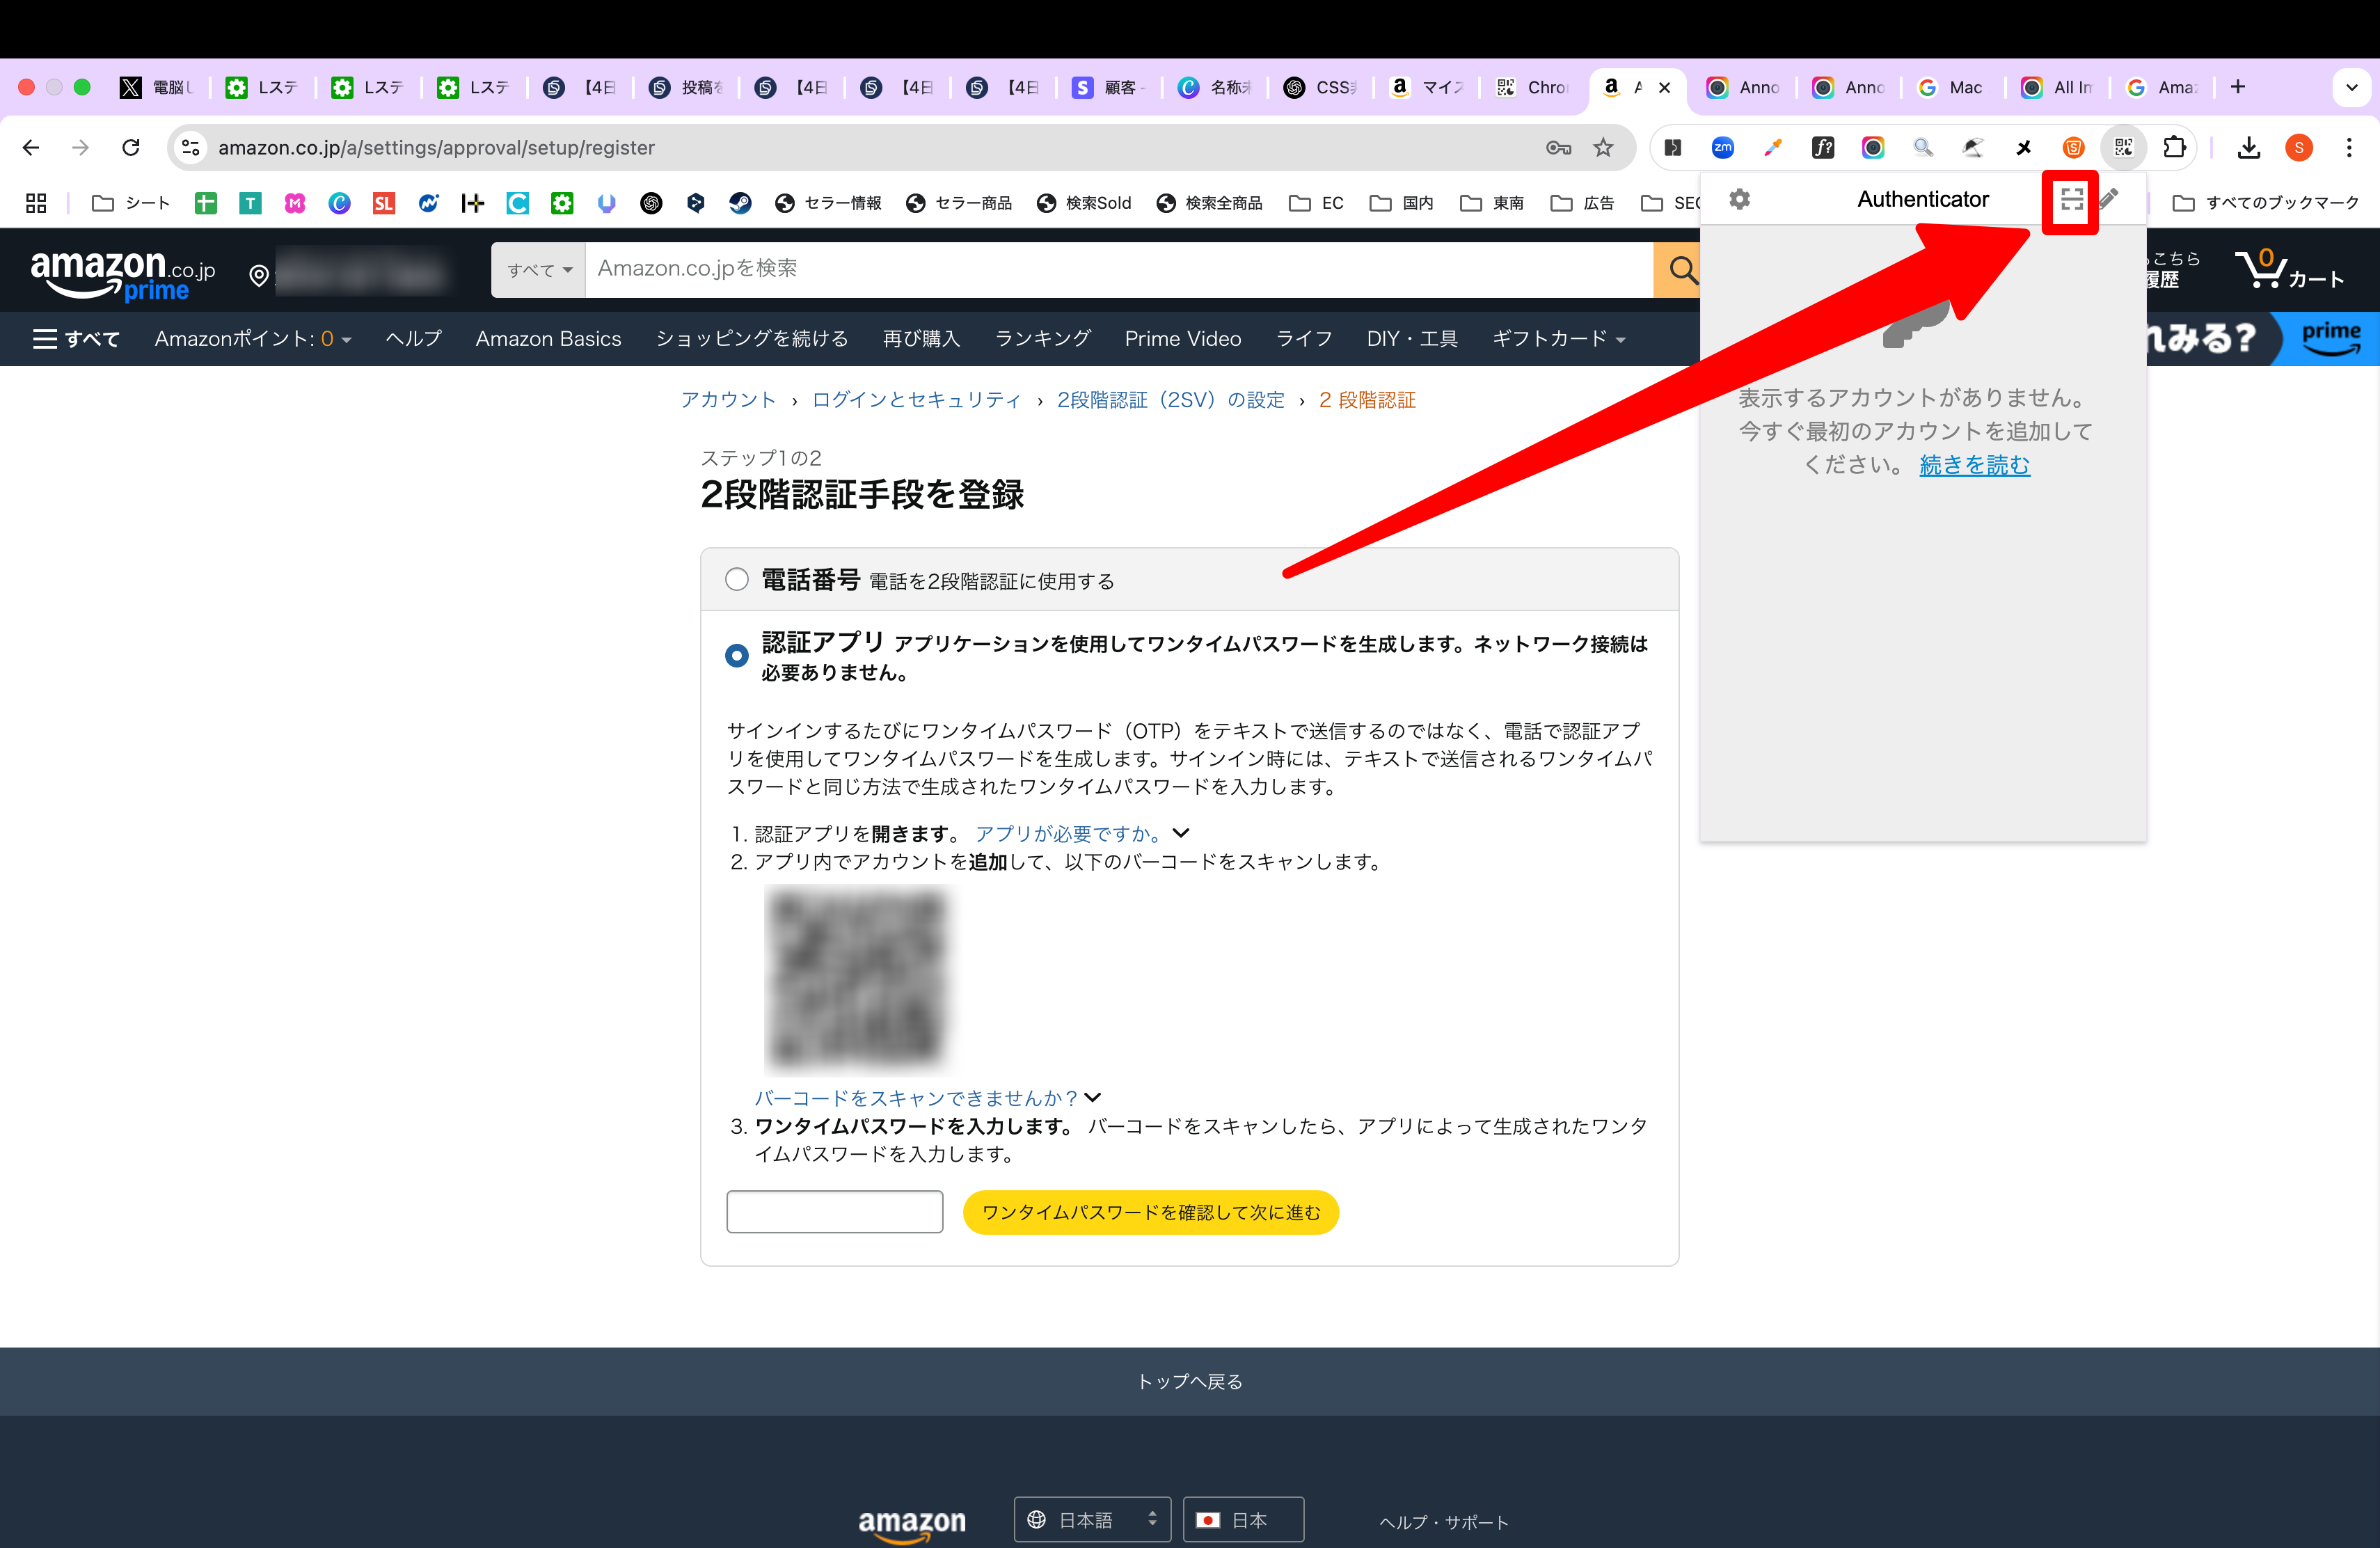Screen dimensions: 2380x1548
Task: Expand バーコードをスキャンできませんか section
Action: pos(927,1098)
